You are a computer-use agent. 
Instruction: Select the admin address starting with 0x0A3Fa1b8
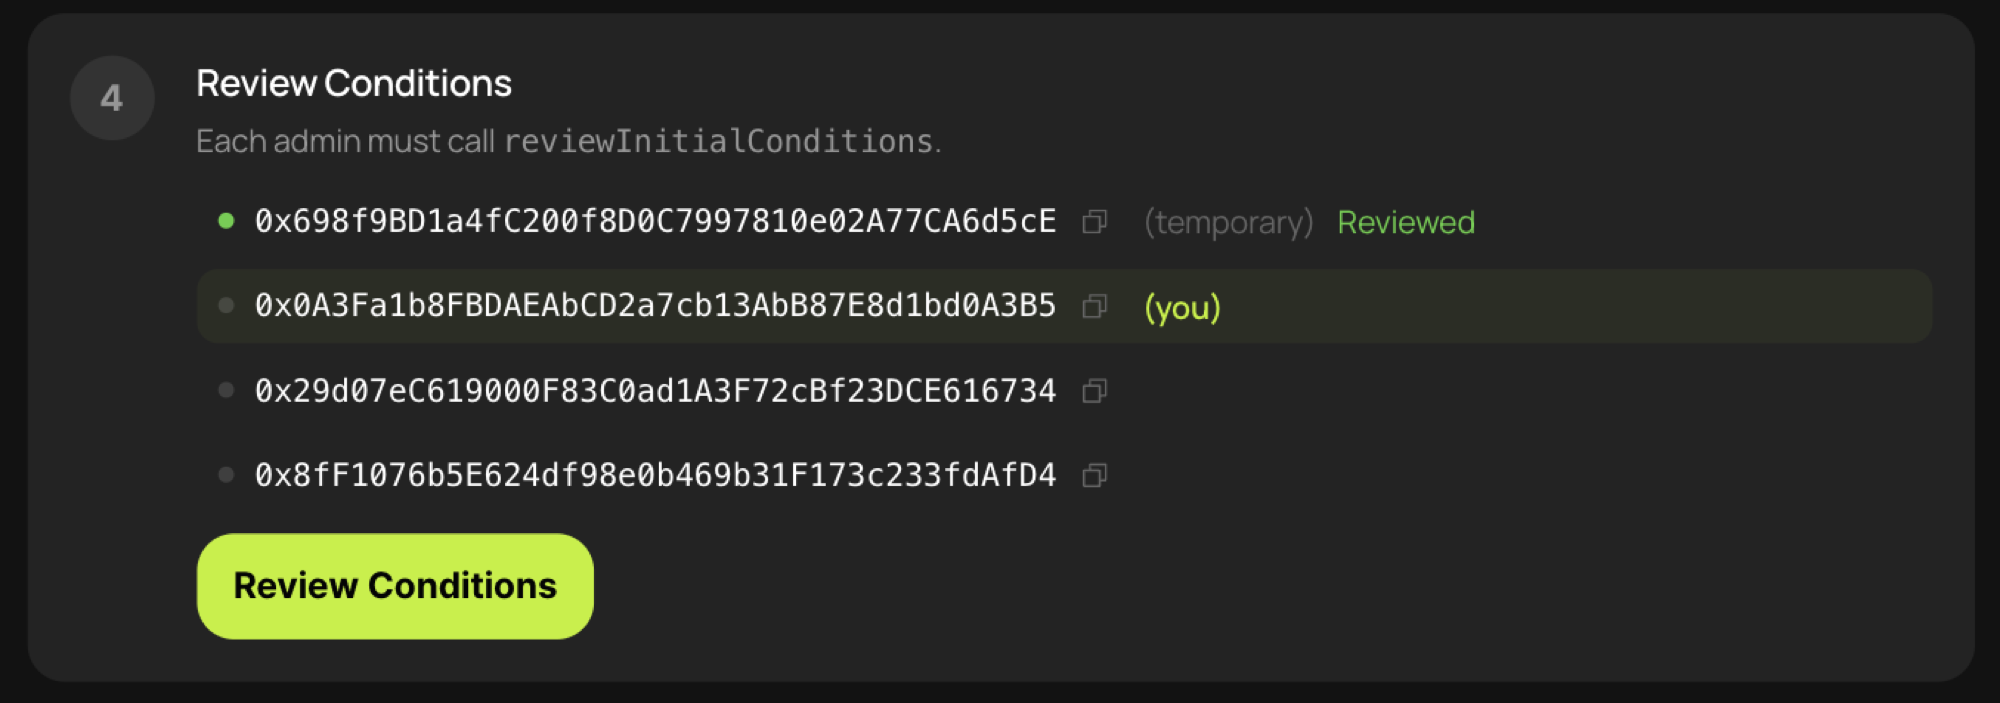655,305
